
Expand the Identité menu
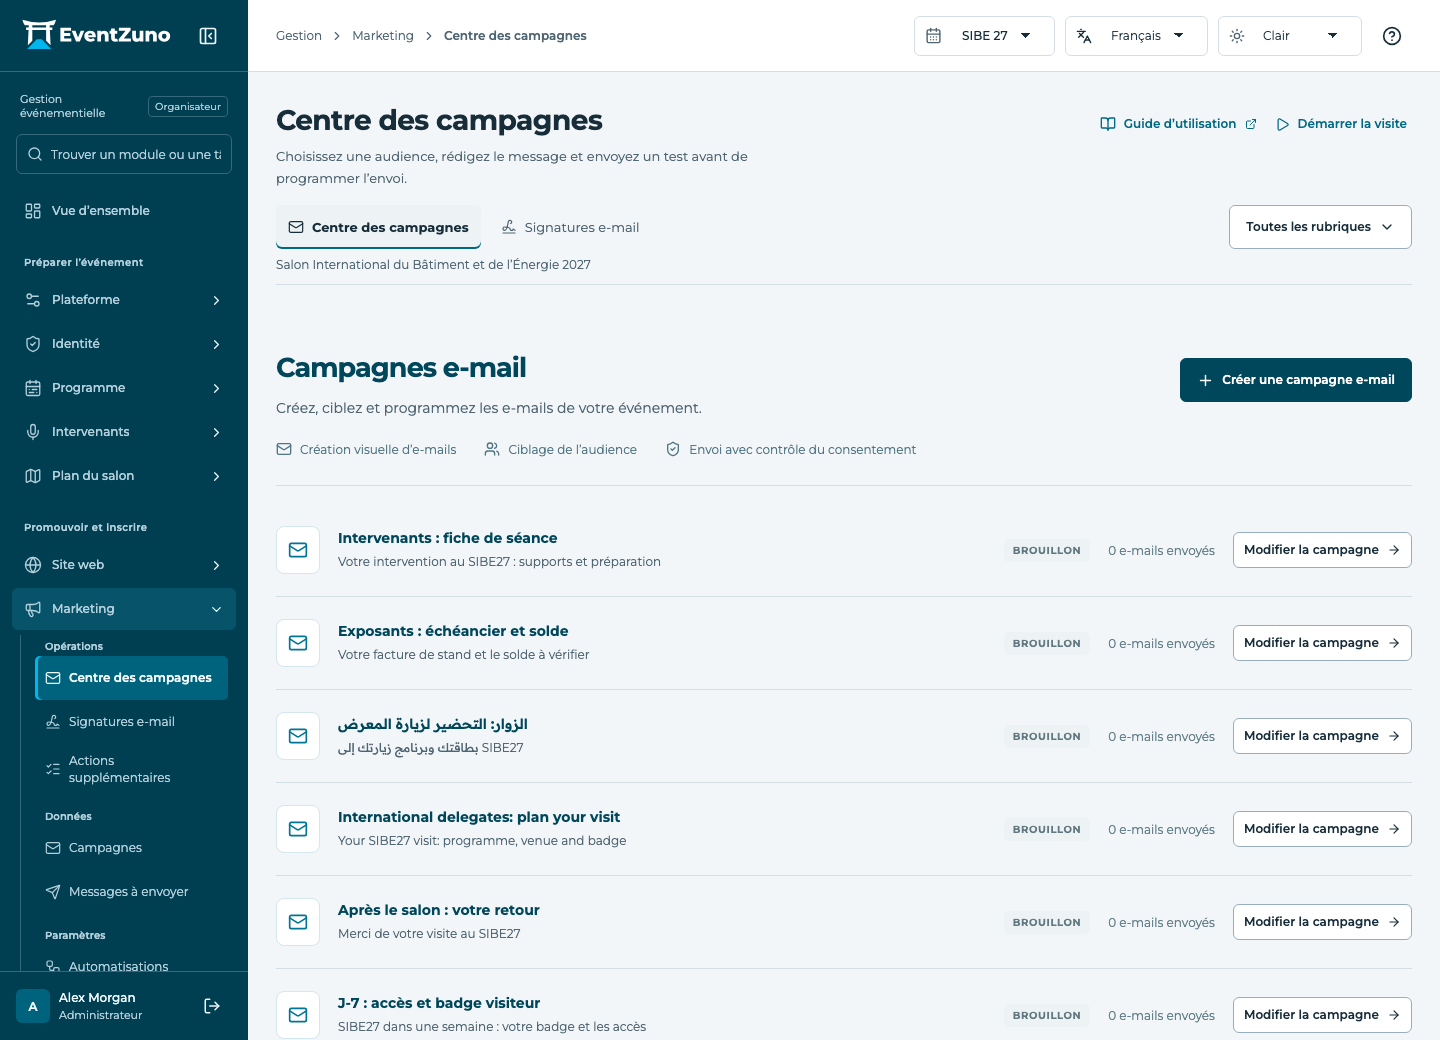(x=124, y=344)
